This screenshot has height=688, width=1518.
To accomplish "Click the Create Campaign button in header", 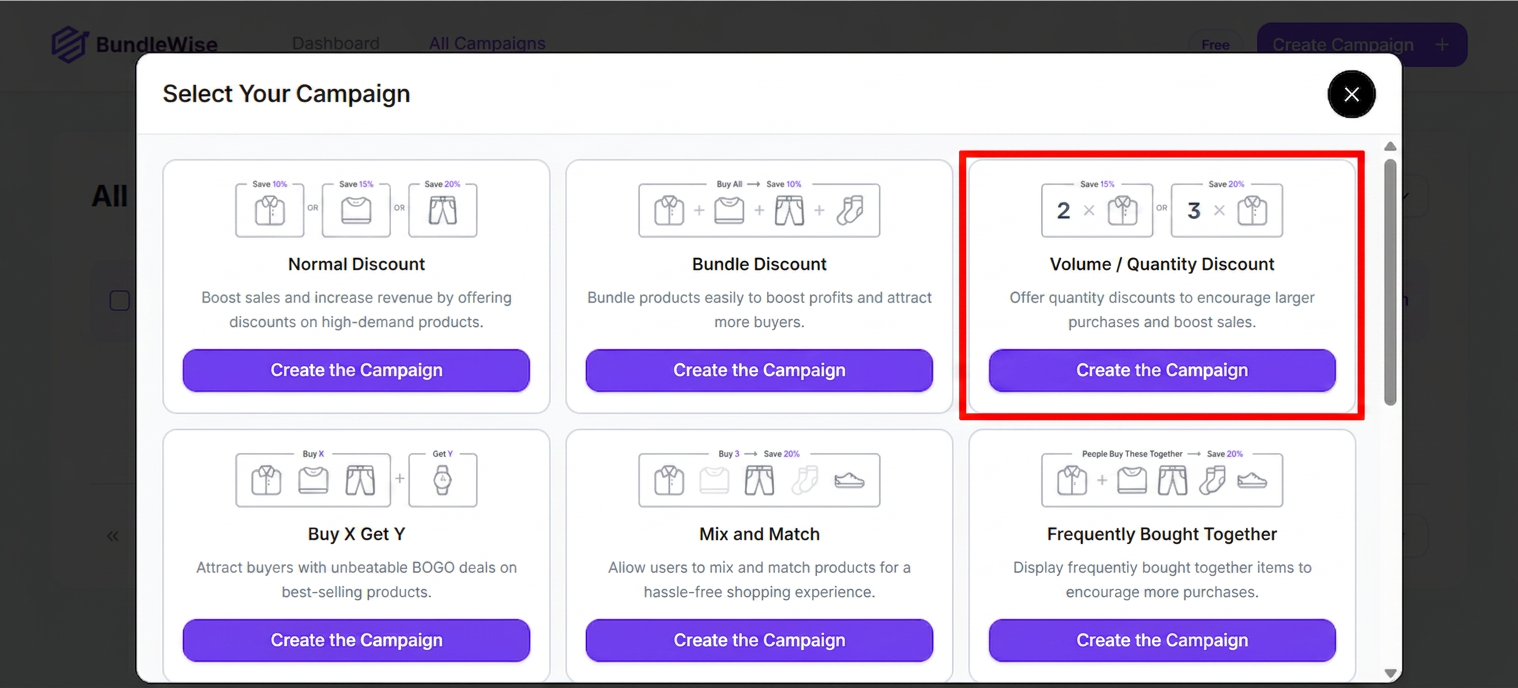I will pyautogui.click(x=1361, y=45).
